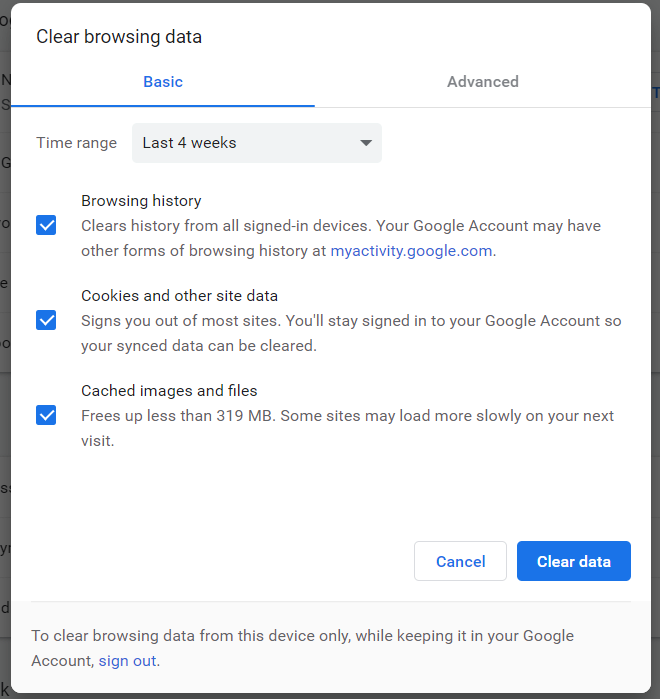Click the footer note about this device only

click(x=303, y=648)
